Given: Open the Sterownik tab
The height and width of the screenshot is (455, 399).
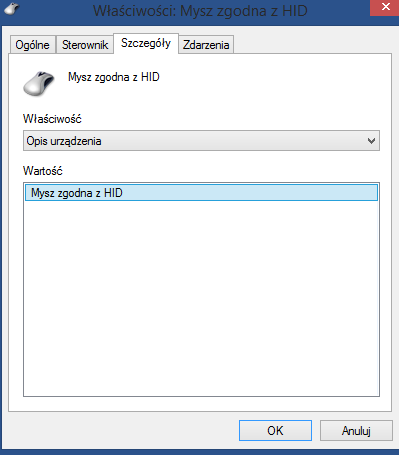Looking at the screenshot, I should 85,45.
